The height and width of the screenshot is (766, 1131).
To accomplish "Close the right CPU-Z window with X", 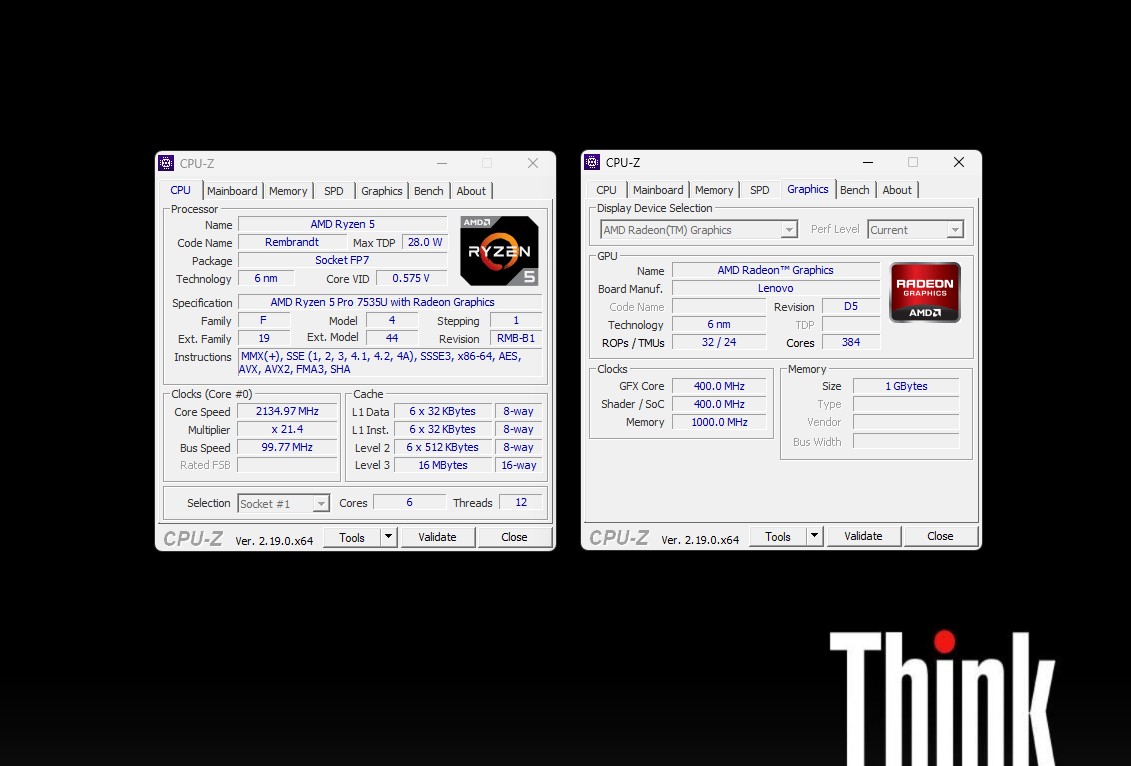I will pos(958,162).
